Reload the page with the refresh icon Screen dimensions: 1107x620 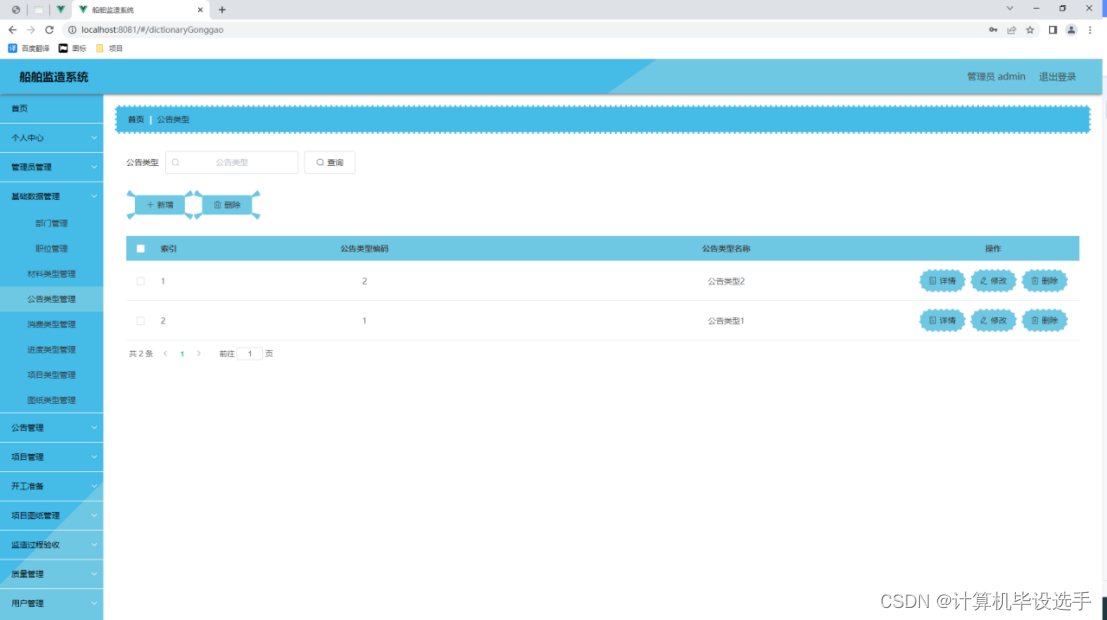(x=49, y=30)
